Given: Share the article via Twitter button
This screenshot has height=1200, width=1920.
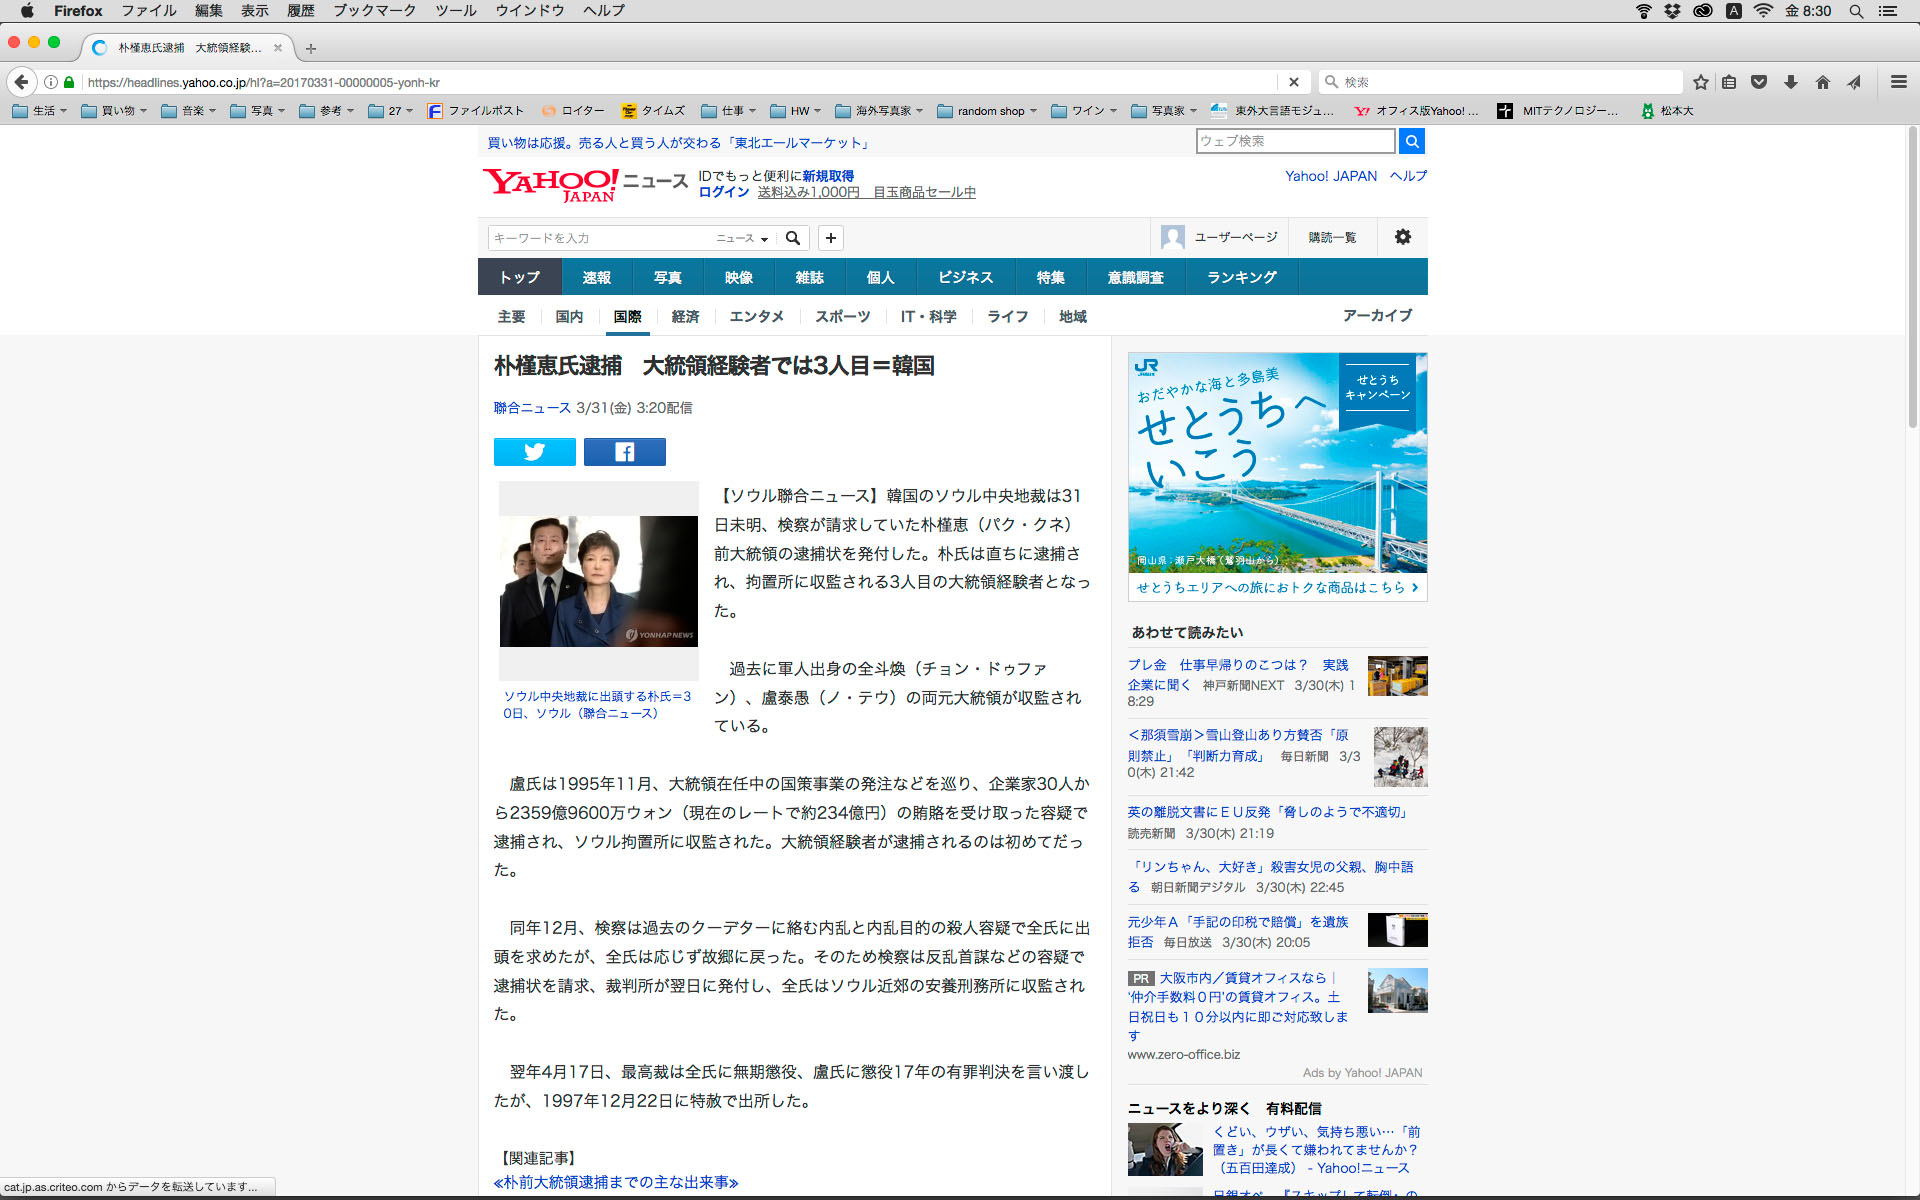Looking at the screenshot, I should (534, 452).
